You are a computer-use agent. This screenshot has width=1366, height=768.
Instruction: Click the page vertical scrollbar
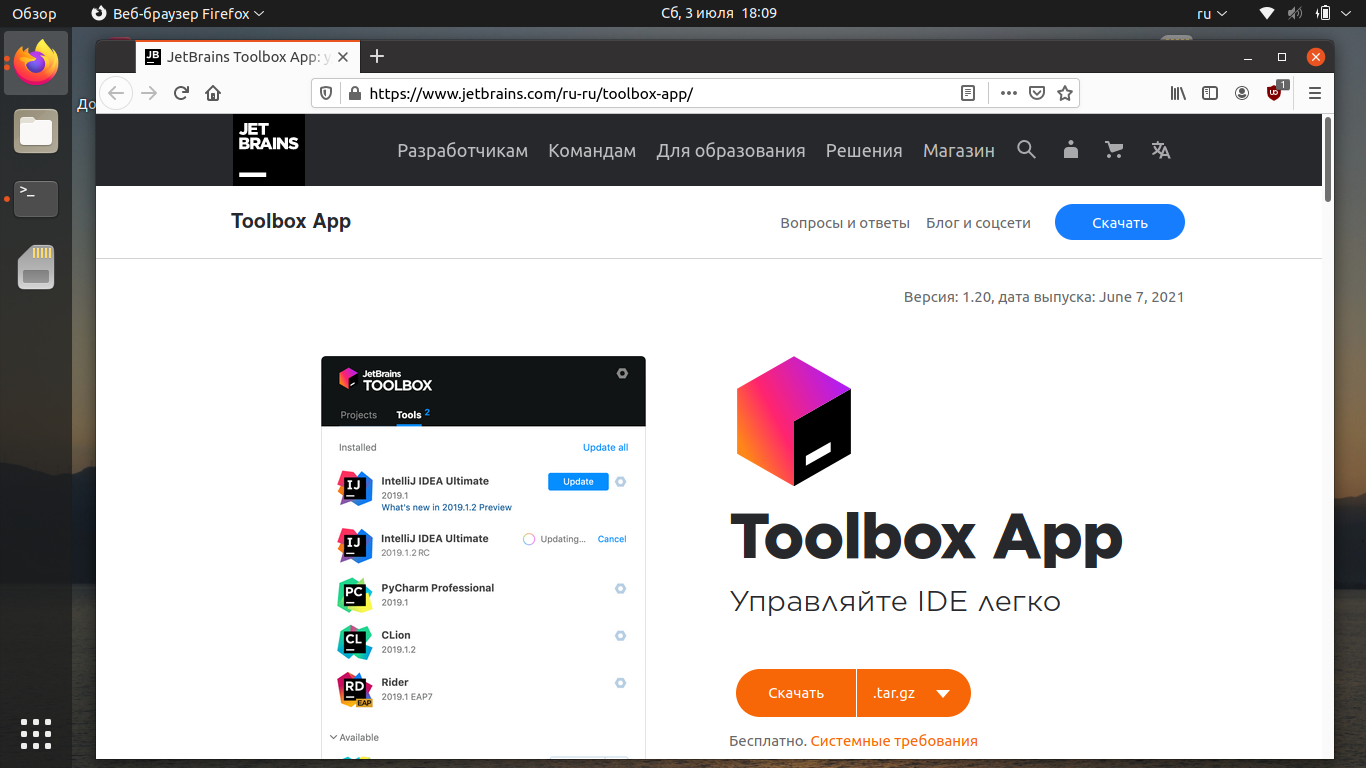click(x=1328, y=436)
